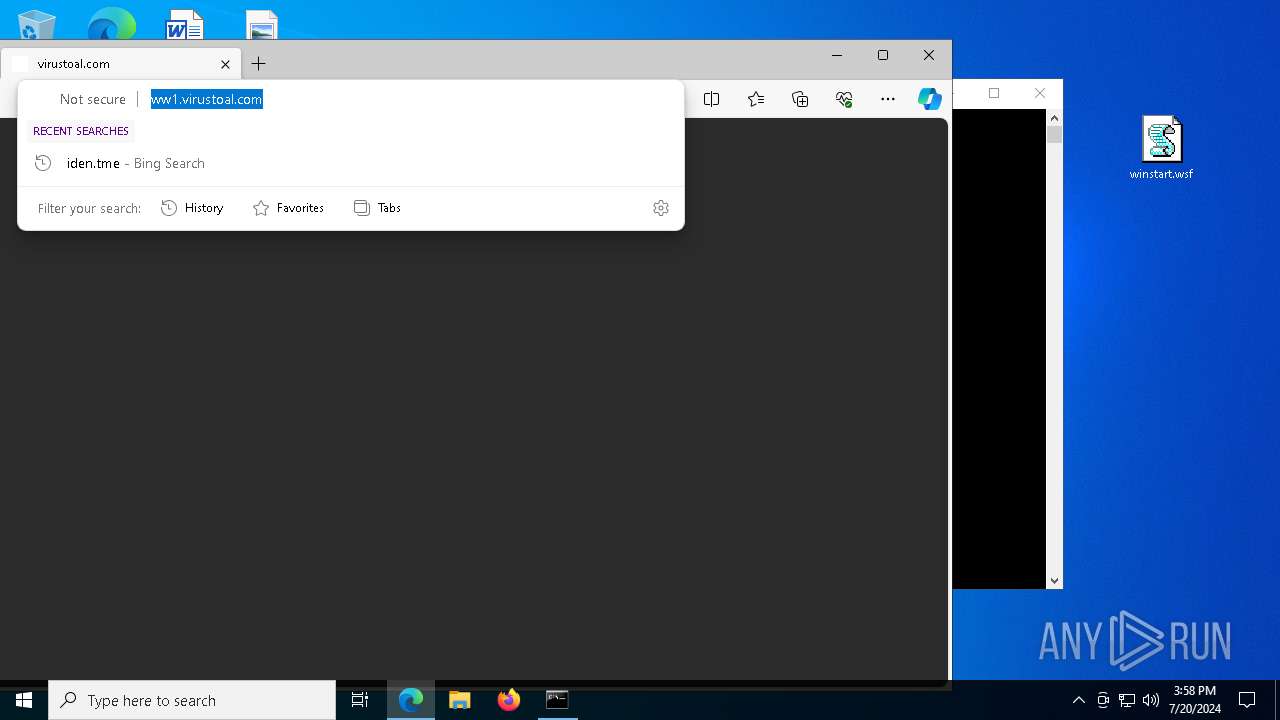1280x720 pixels.
Task: Click the network tray icon
Action: coord(1127,700)
